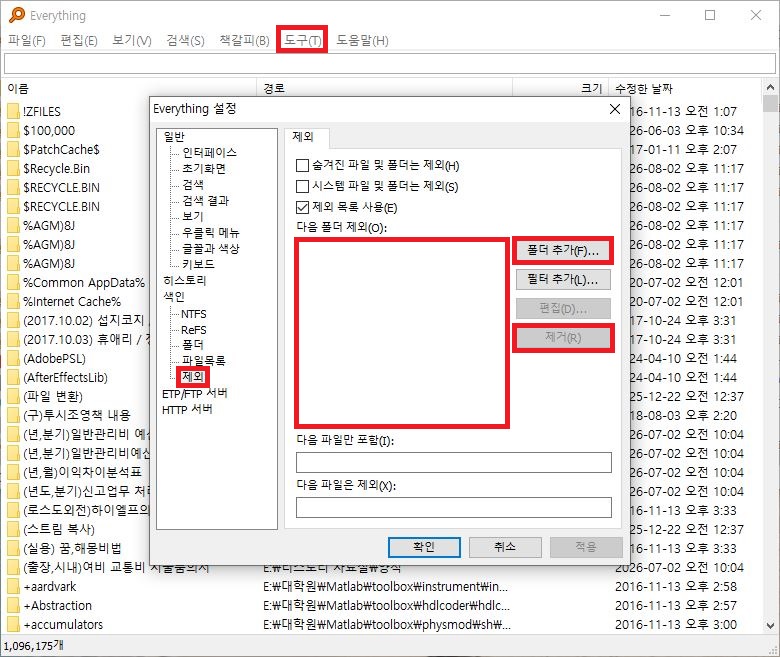Uncheck 제외 목록 사용 checkbox
Screen dimensions: 780x657
(302, 207)
